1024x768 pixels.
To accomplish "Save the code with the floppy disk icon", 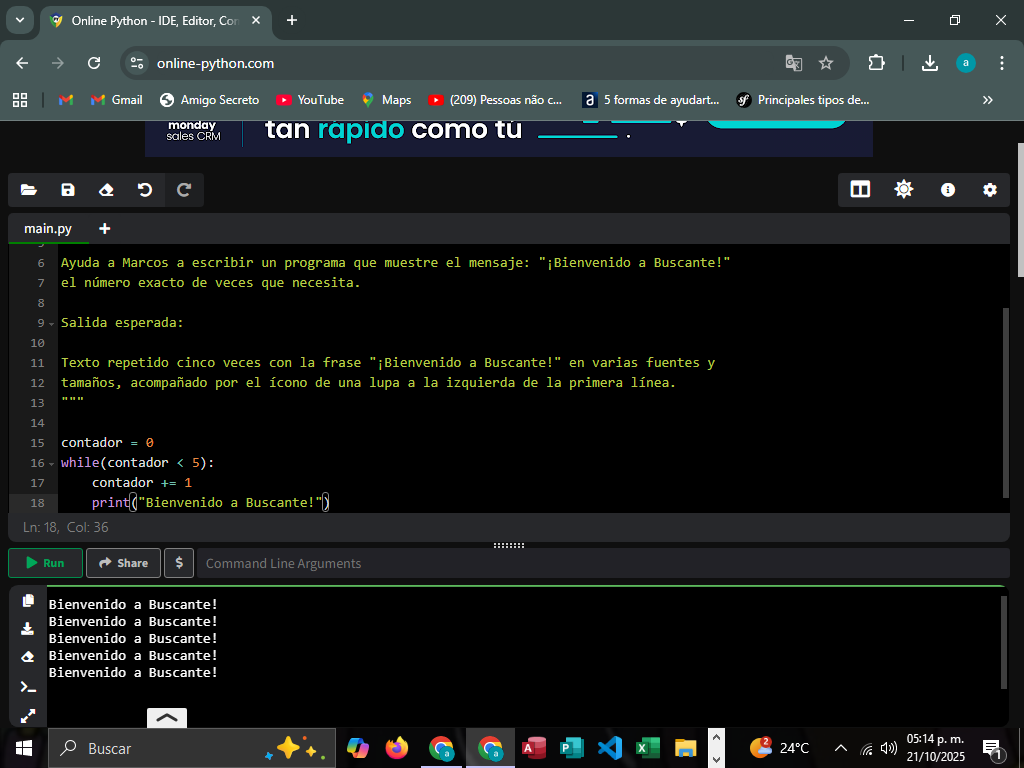I will [68, 190].
